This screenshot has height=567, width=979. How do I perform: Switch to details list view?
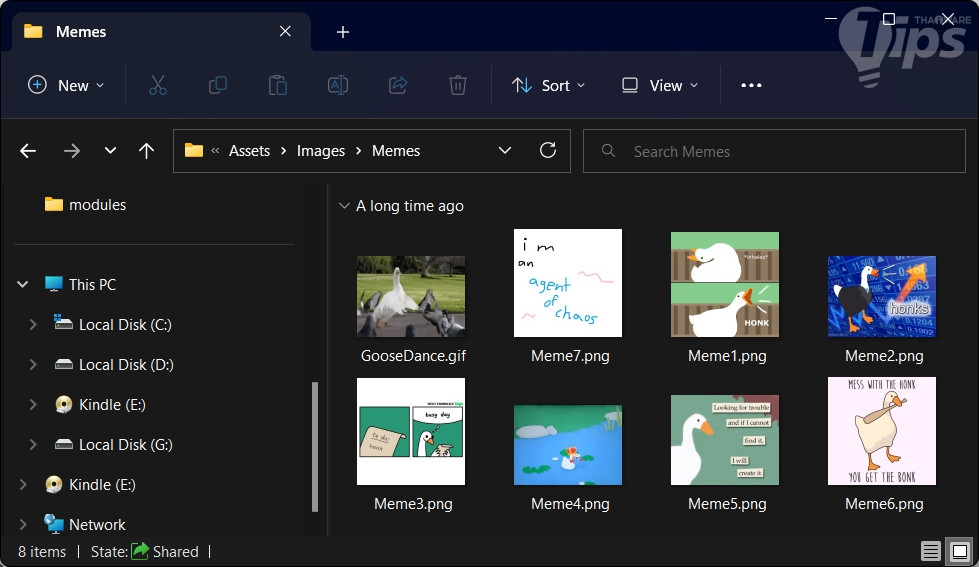[x=930, y=551]
